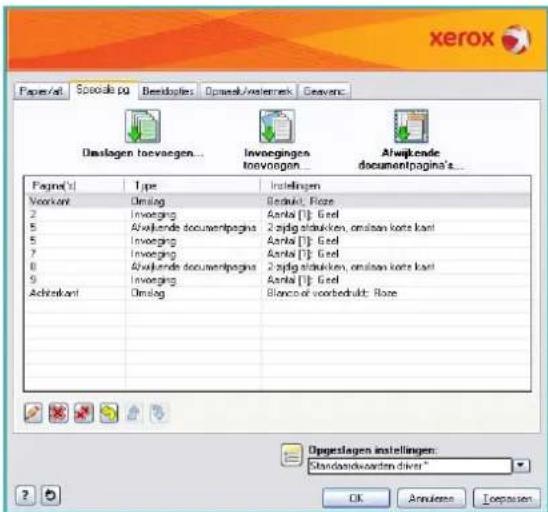Select page 8 Afwijkende documentpagina row
This screenshot has height=512, width=548.
[278, 267]
